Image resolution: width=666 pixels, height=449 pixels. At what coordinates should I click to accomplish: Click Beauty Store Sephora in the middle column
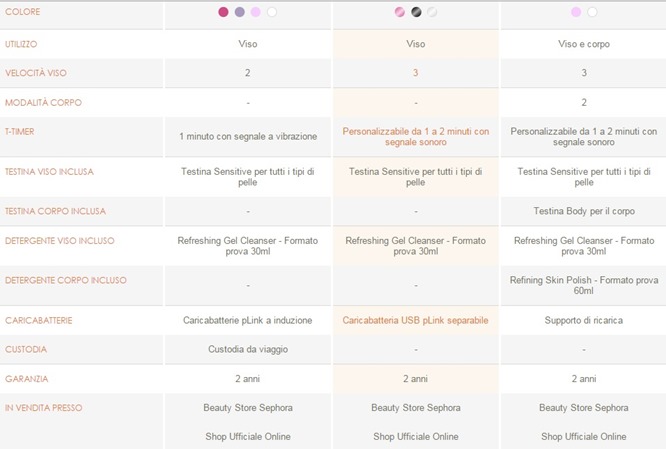click(415, 408)
